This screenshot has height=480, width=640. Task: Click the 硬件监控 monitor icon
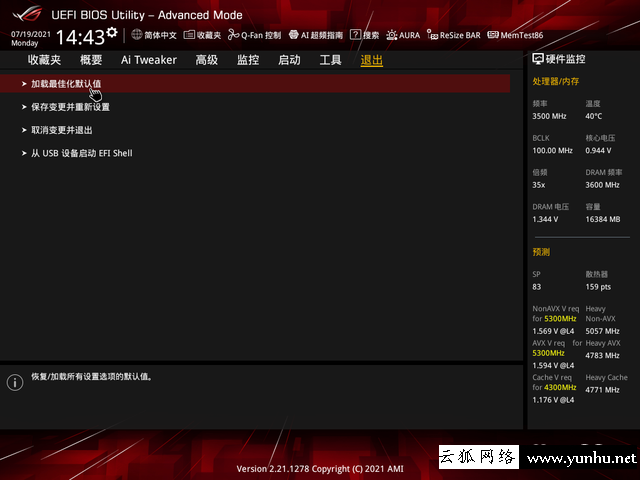click(538, 59)
